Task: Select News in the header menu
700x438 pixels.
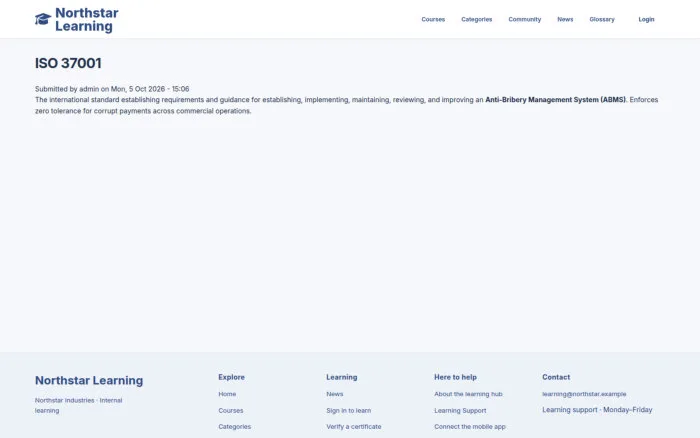Action: point(565,19)
